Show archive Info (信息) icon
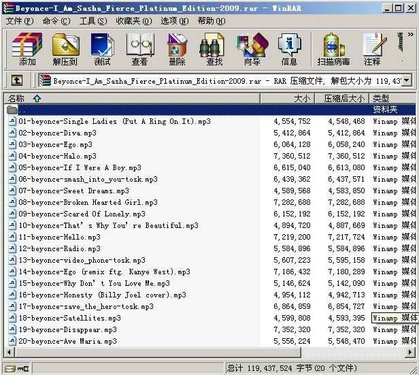This screenshot has width=419, height=375. click(289, 49)
